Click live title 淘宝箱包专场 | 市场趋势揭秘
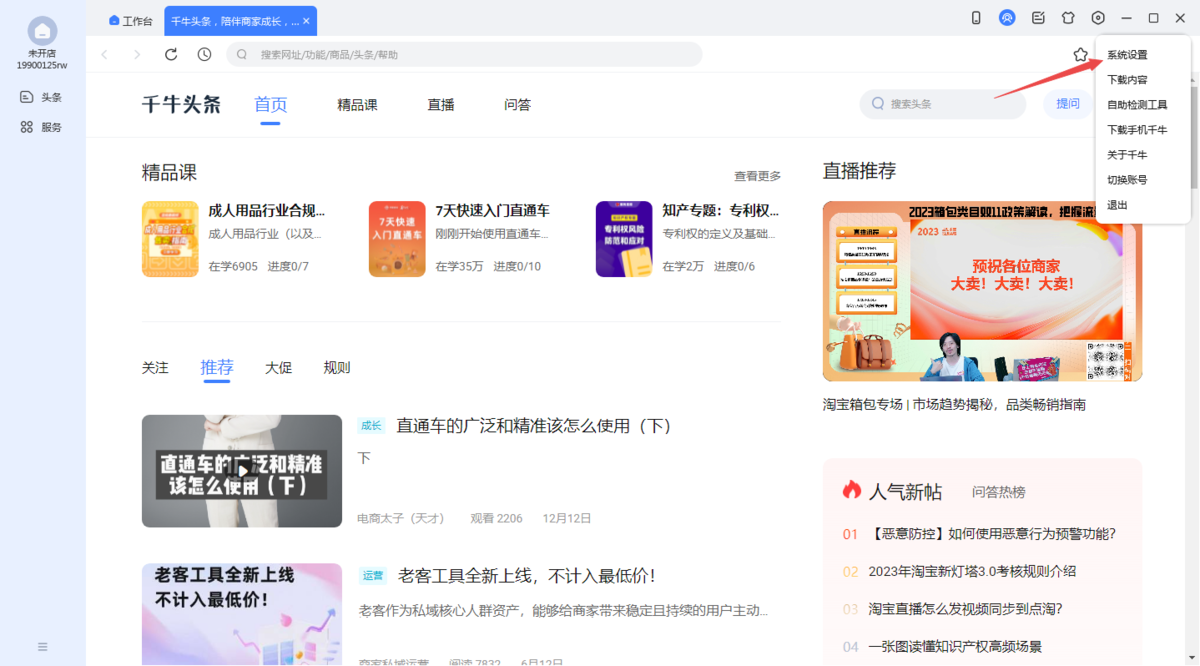Screen dimensions: 1200x666 [954, 405]
